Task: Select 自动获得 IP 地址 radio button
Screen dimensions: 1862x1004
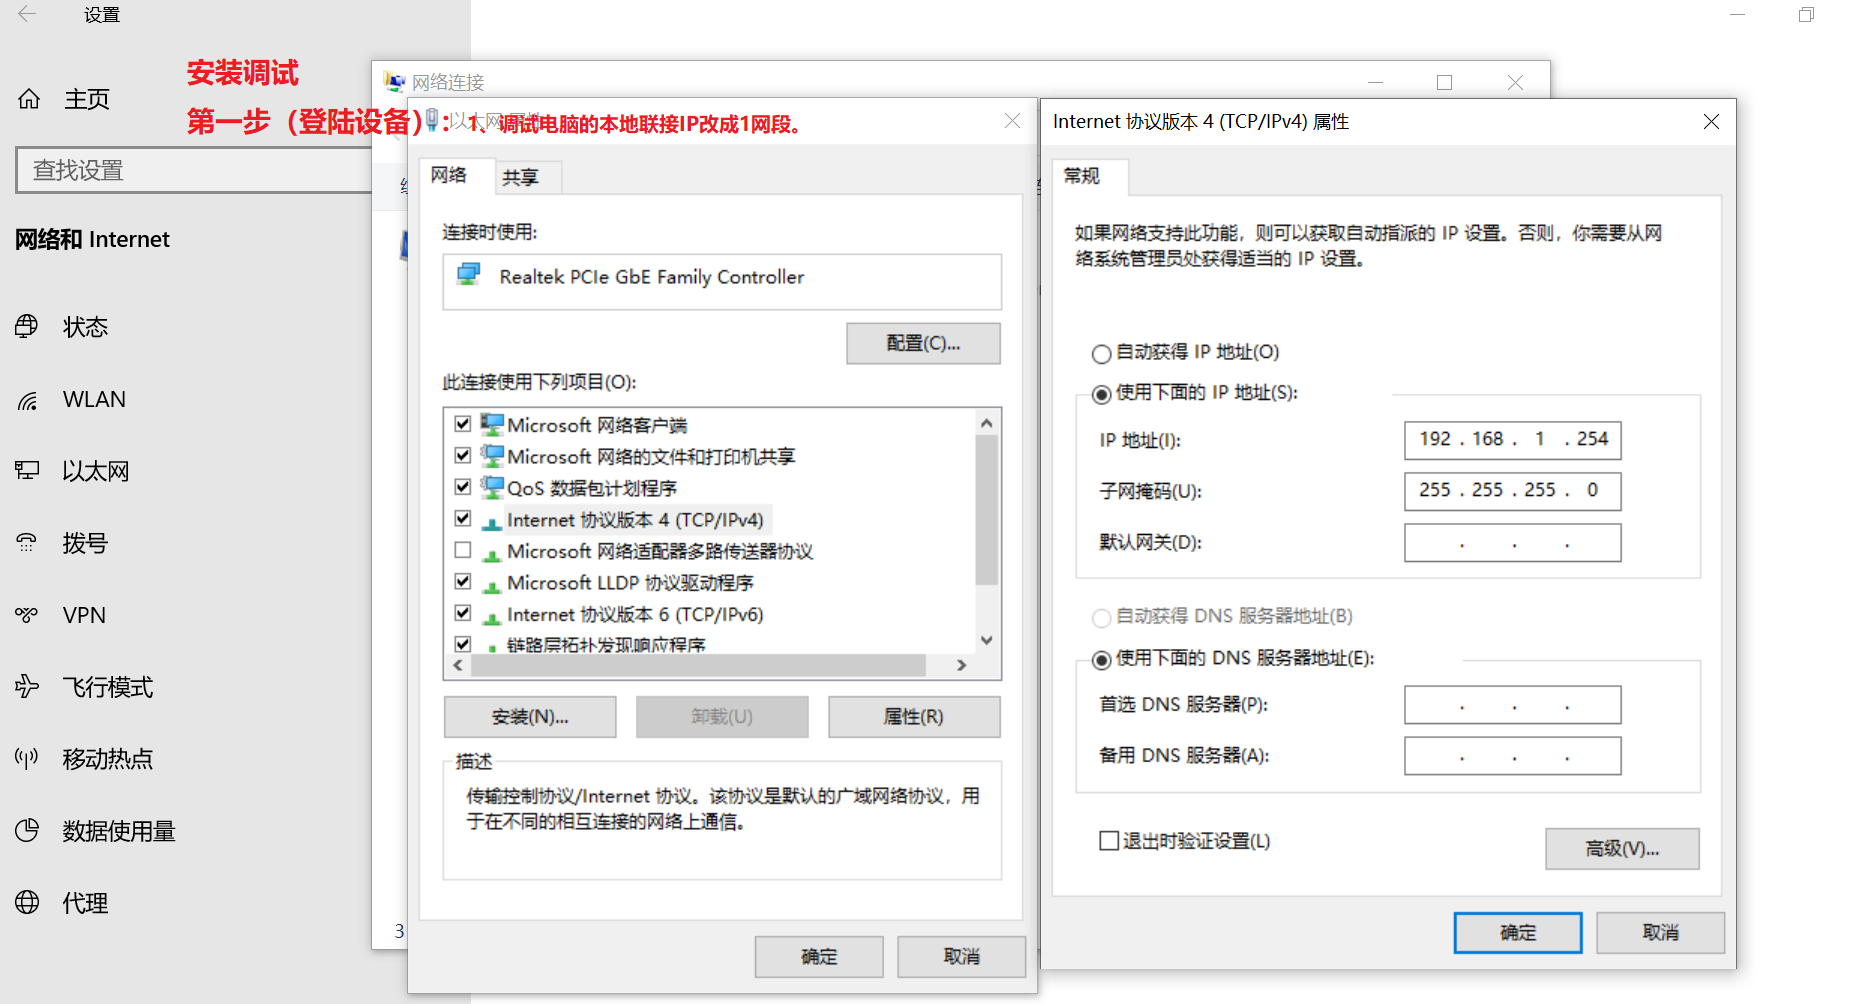Action: click(1102, 353)
